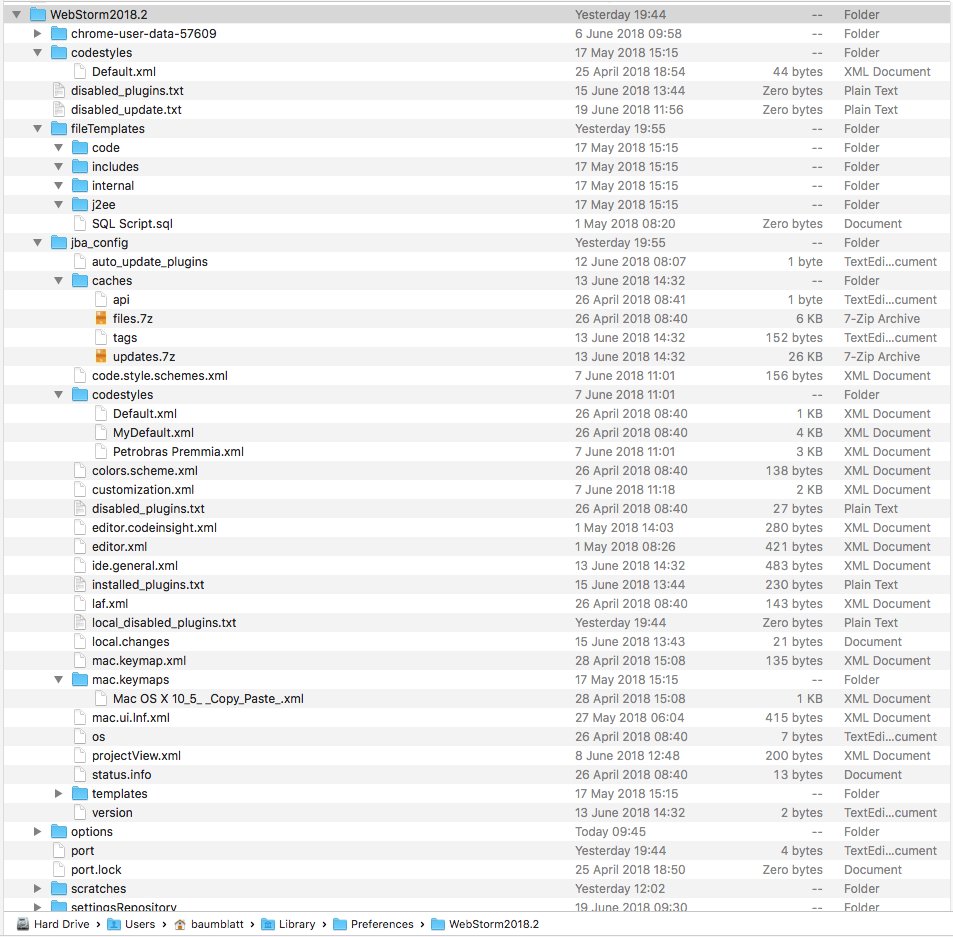Click the SQL Script.sql document icon

point(80,224)
